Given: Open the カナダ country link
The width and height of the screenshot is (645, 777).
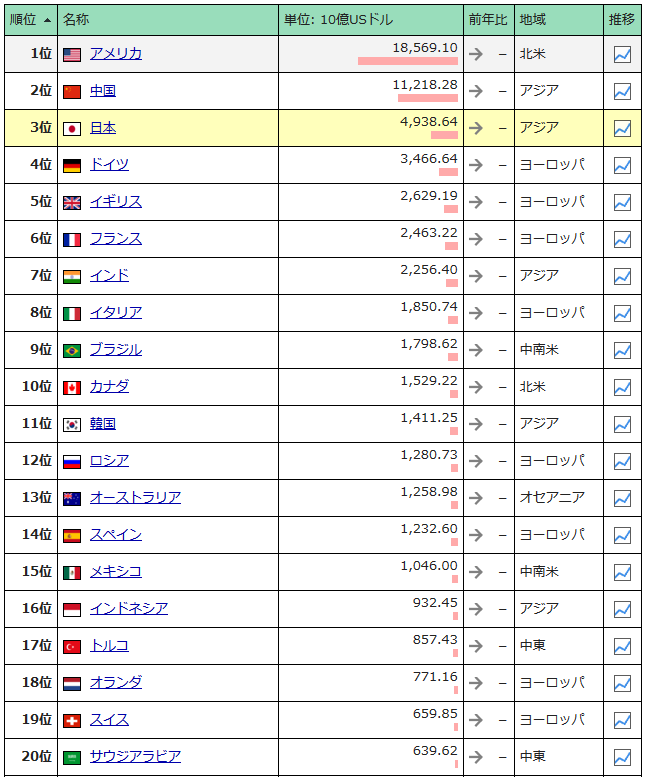Looking at the screenshot, I should [109, 387].
